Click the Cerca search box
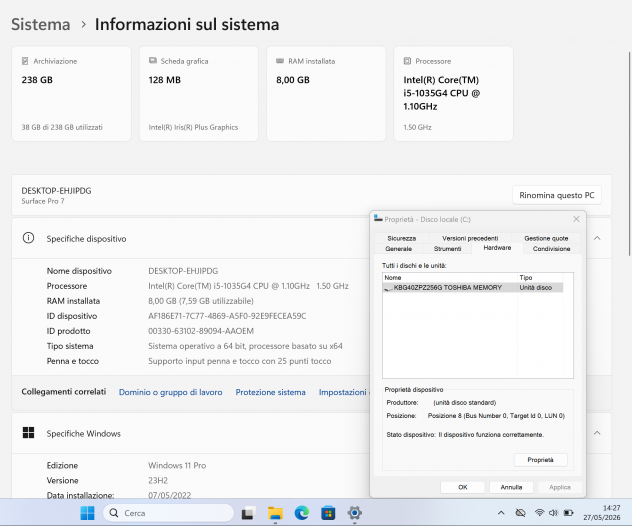632x526 pixels. pos(168,513)
